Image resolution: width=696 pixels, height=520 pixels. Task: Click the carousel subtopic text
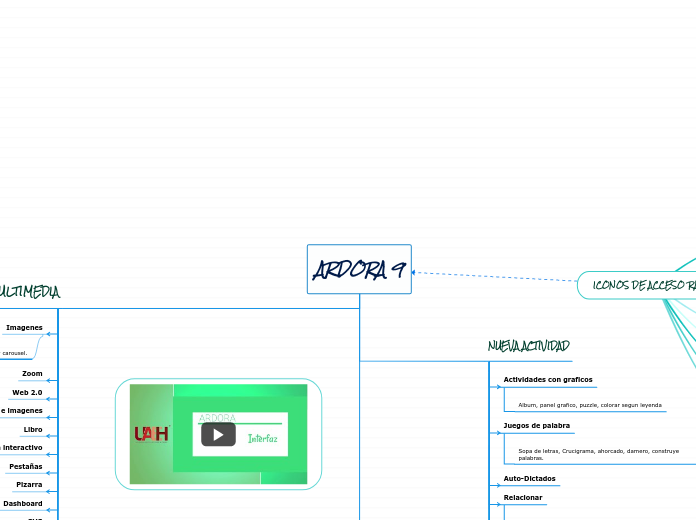tap(14, 353)
